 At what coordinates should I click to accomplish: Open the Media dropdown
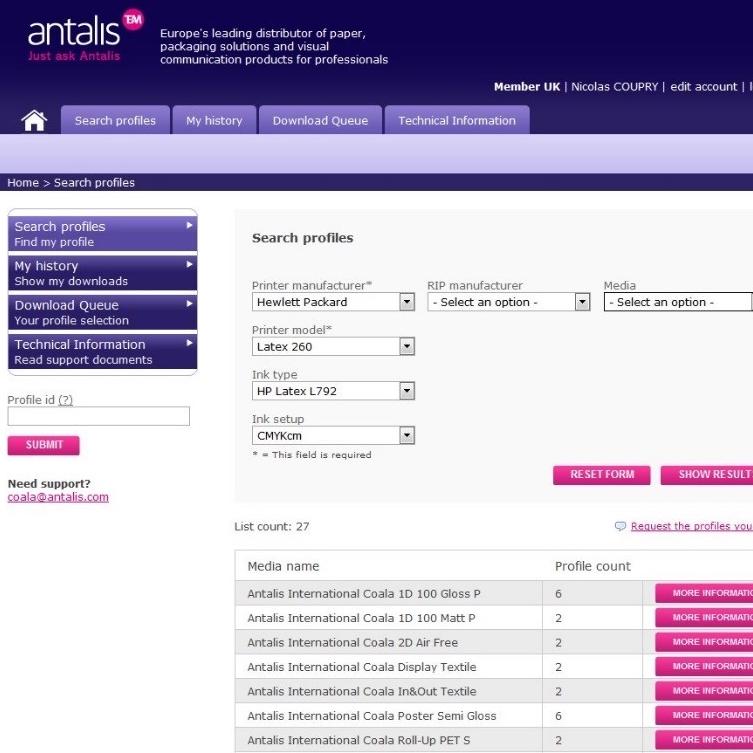pyautogui.click(x=677, y=302)
